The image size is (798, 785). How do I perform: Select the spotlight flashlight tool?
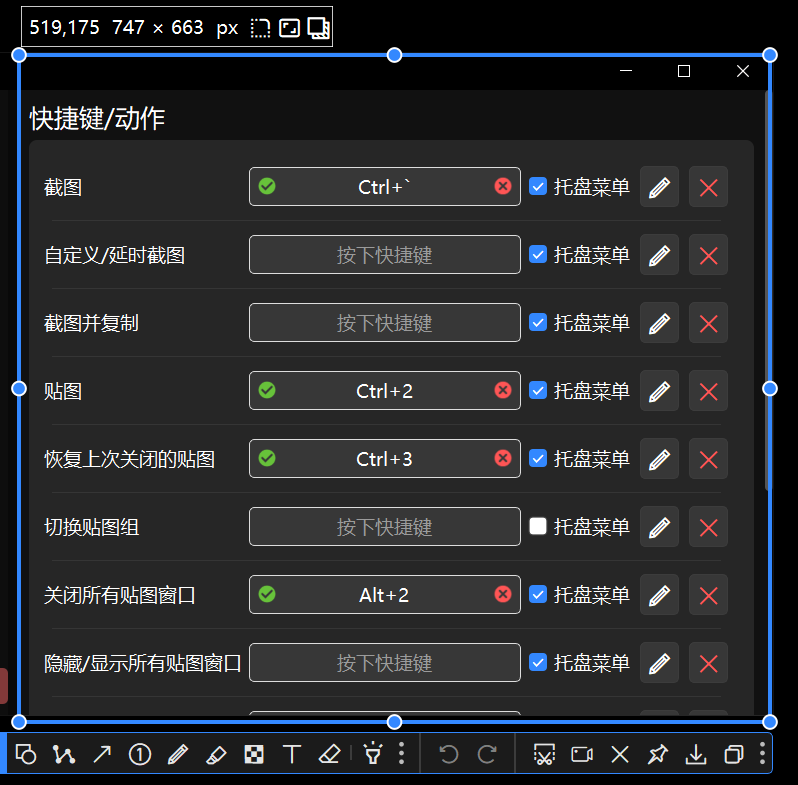(x=373, y=754)
